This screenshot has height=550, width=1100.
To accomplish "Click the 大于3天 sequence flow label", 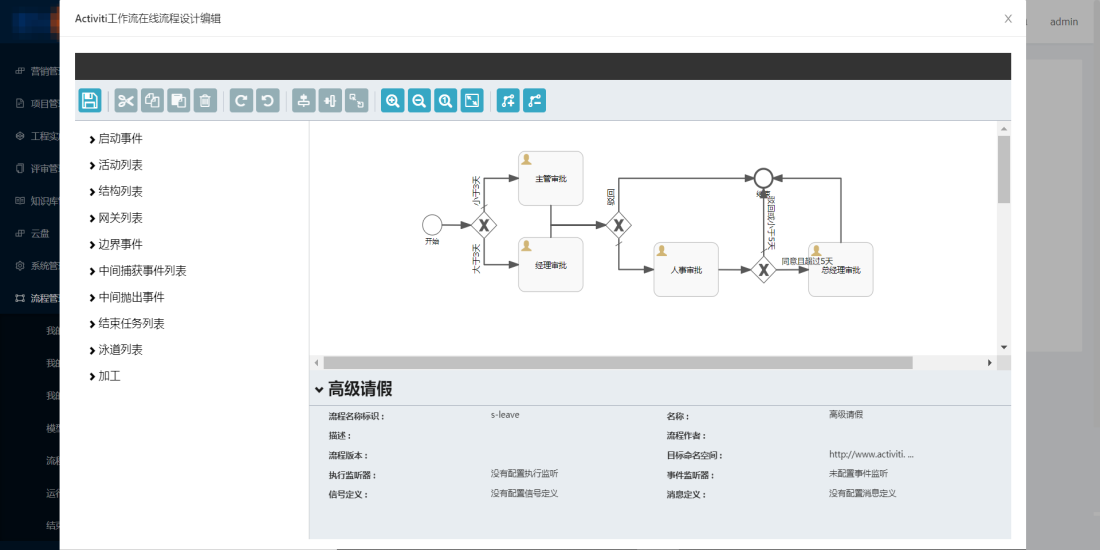I will [476, 259].
